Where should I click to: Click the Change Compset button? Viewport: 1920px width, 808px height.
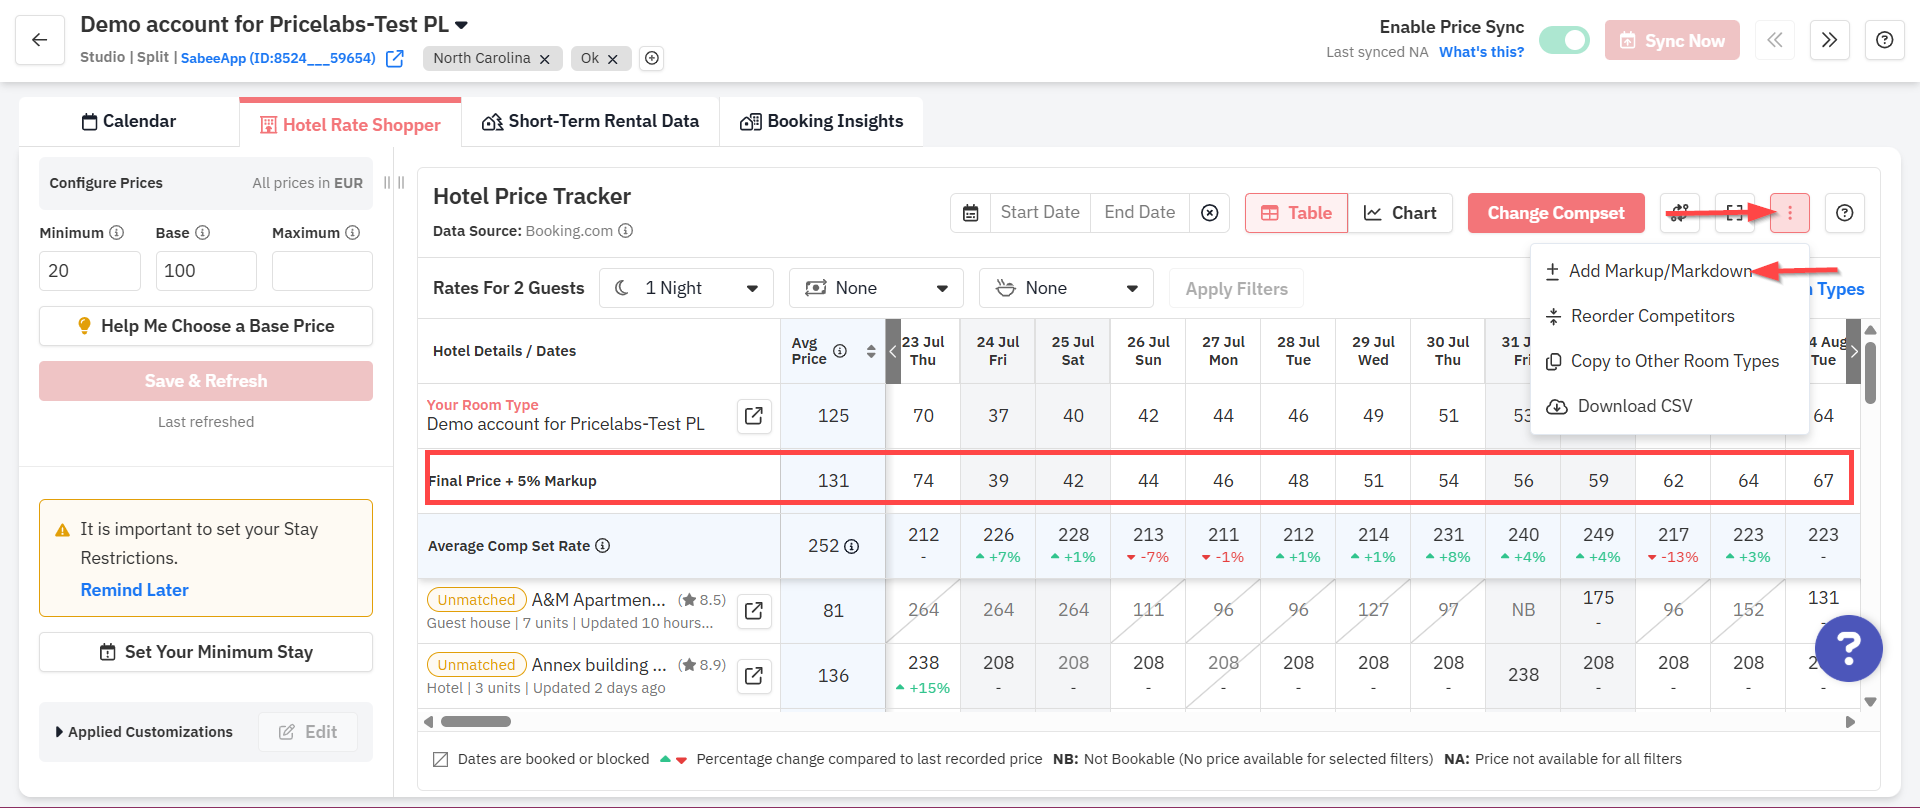point(1556,213)
